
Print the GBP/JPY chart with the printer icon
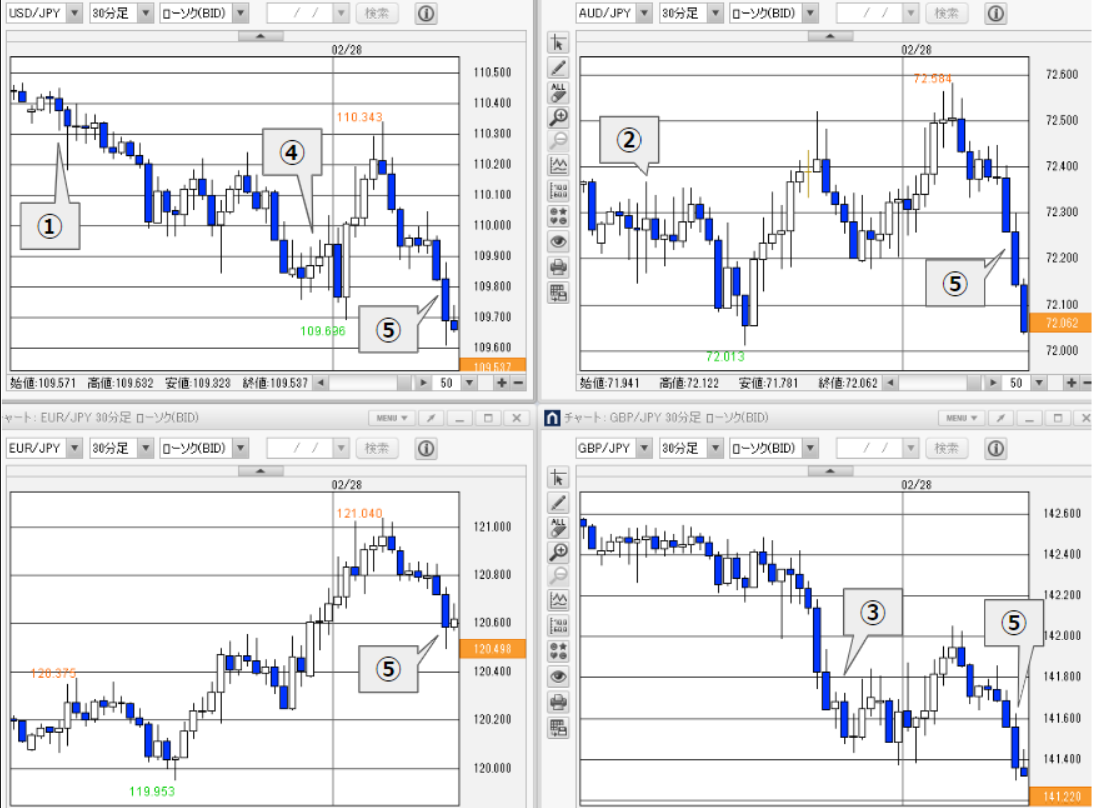click(558, 702)
